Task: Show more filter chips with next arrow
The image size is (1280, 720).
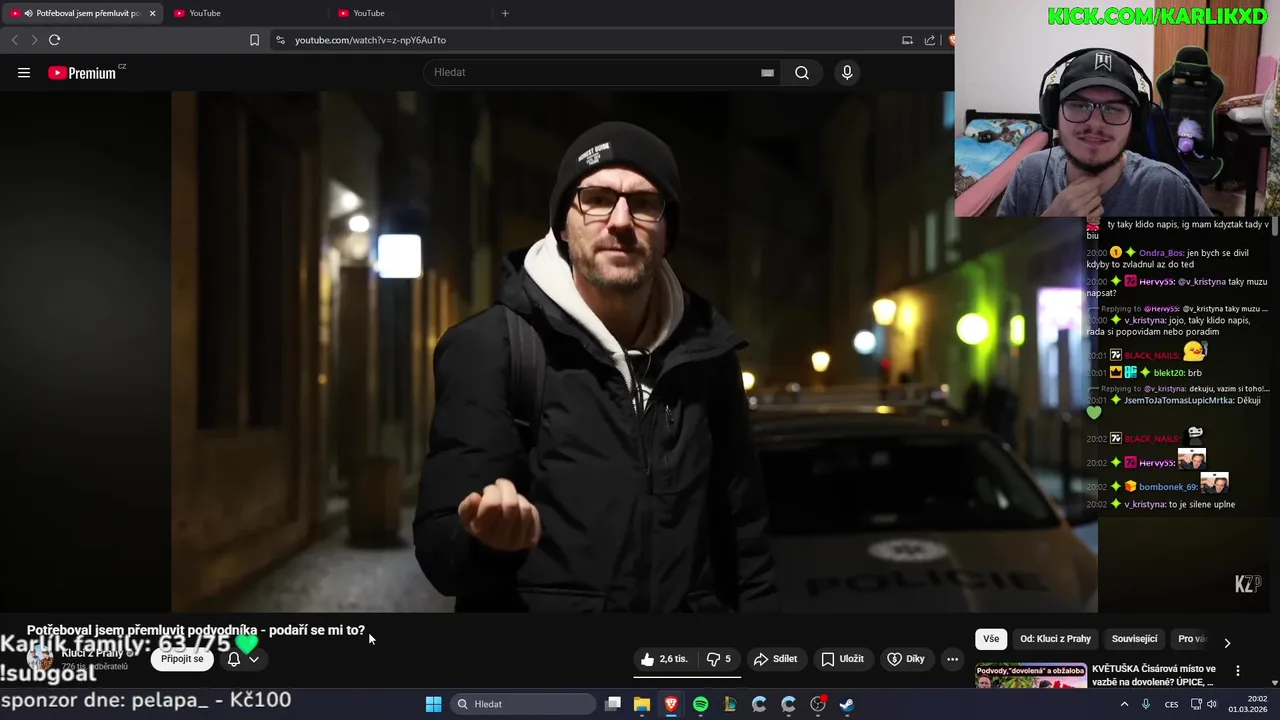Action: [1227, 642]
